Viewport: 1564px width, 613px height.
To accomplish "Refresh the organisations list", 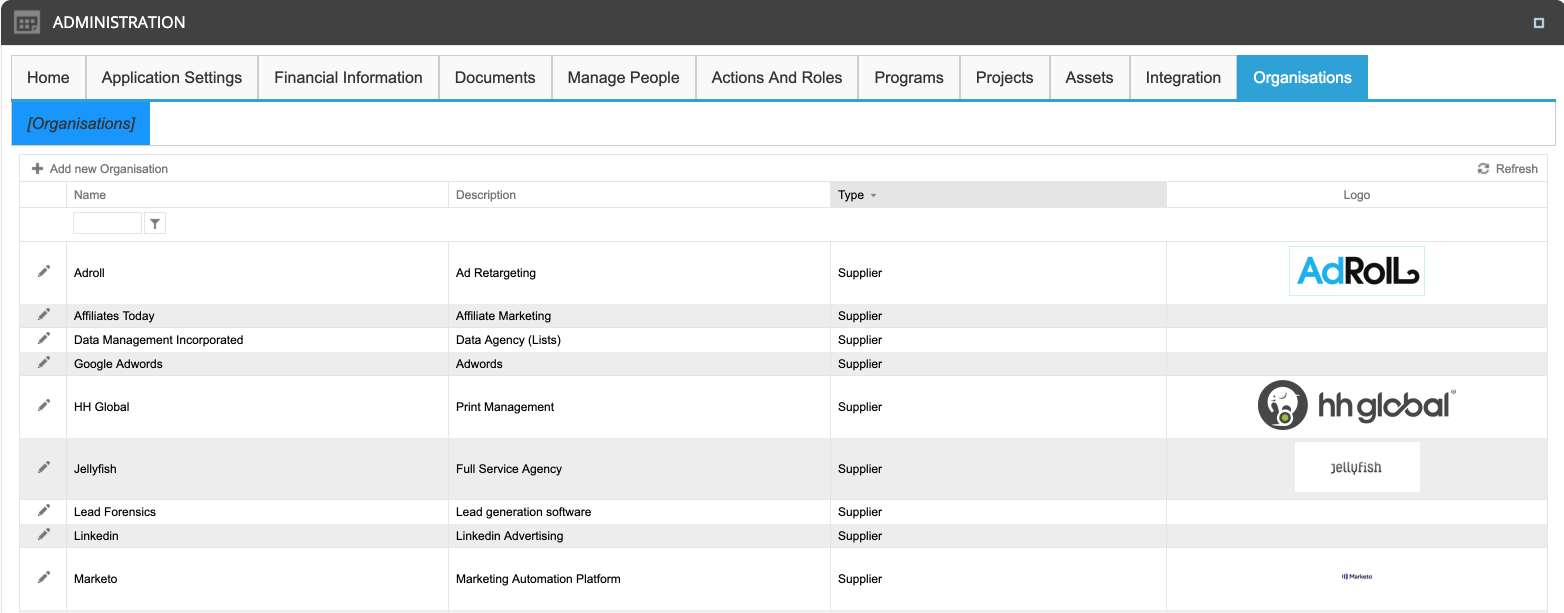I will click(1507, 169).
